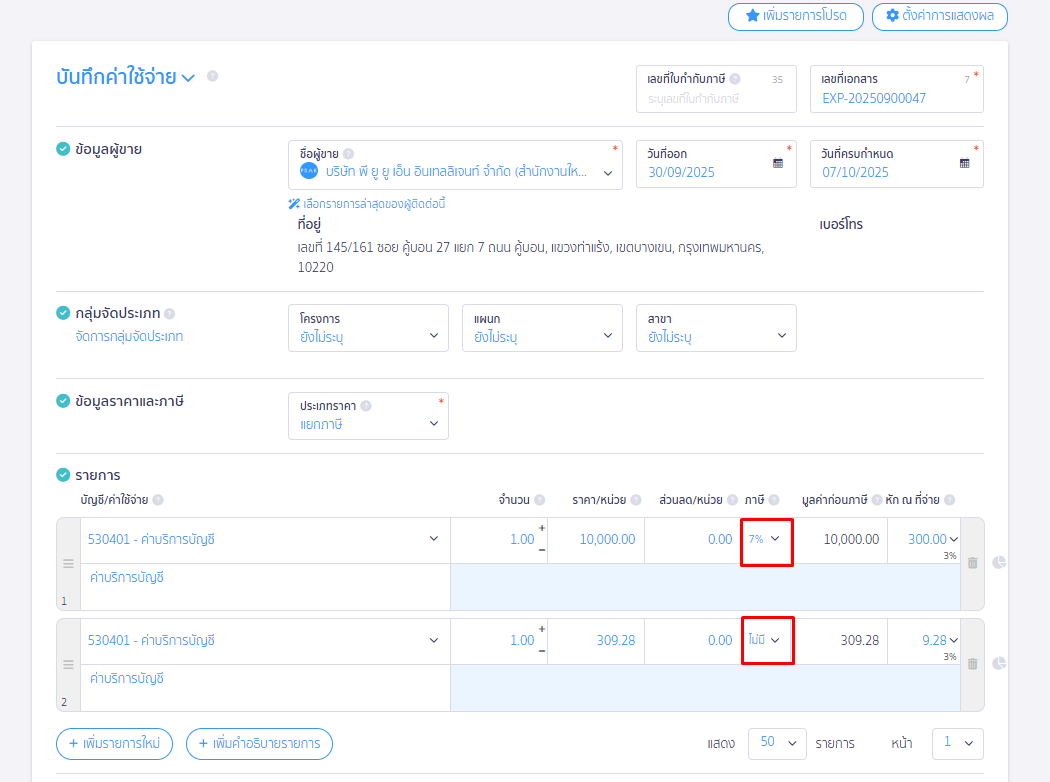Click the เพิ่มรายการใหม่ button
The image size is (1050, 782).
(115, 744)
